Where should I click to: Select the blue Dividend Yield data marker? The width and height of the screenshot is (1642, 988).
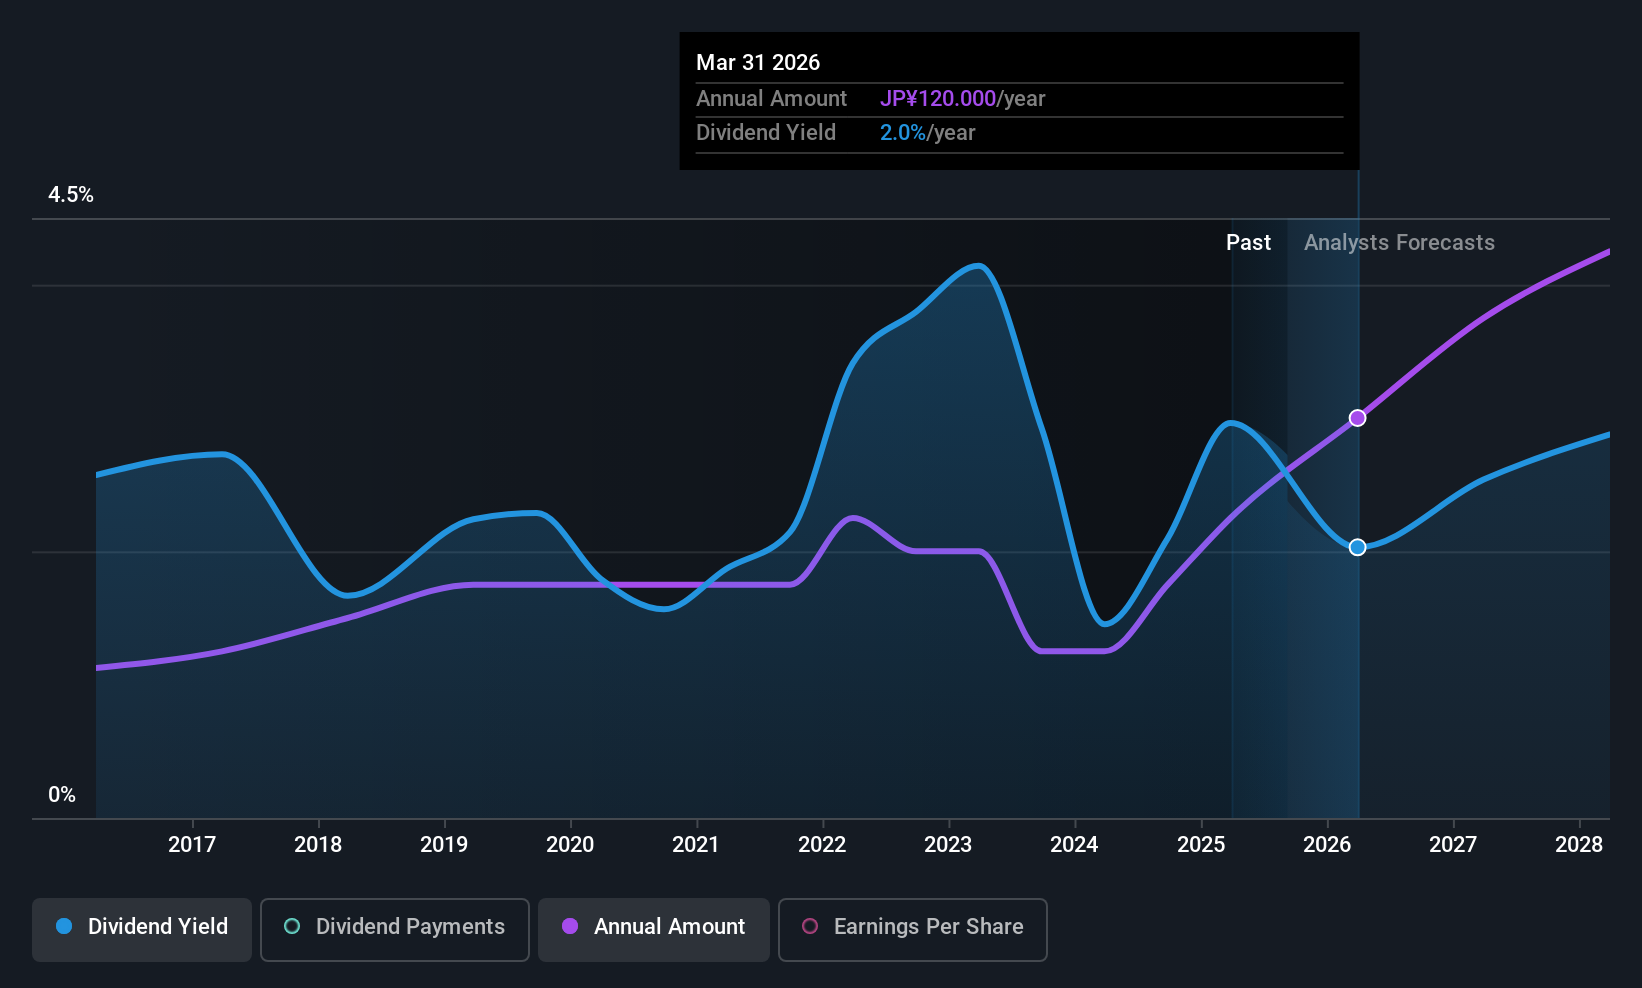[1357, 547]
